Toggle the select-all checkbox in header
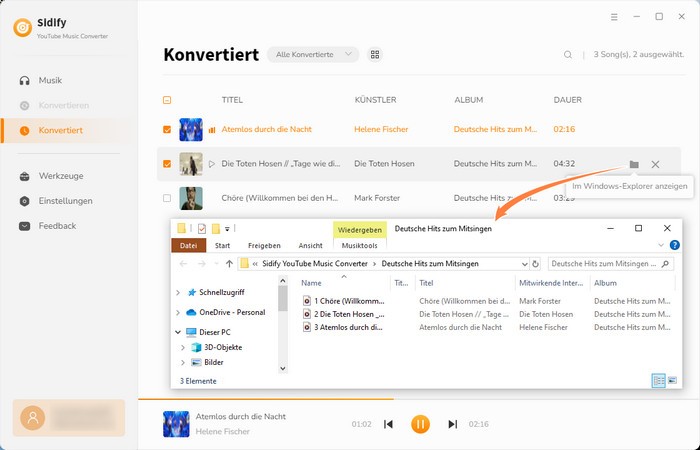Viewport: 700px width, 450px height. (167, 100)
